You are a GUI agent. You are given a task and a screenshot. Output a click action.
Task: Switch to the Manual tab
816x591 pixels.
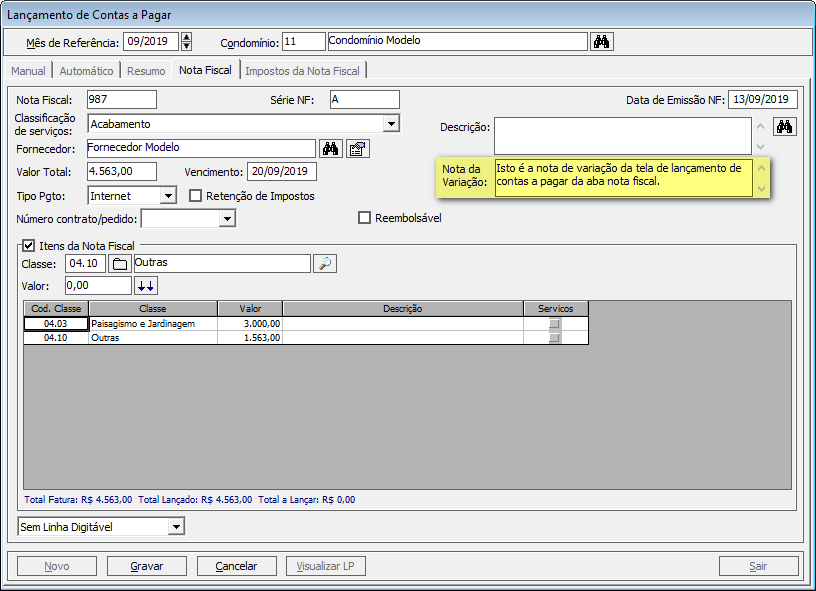tap(28, 71)
